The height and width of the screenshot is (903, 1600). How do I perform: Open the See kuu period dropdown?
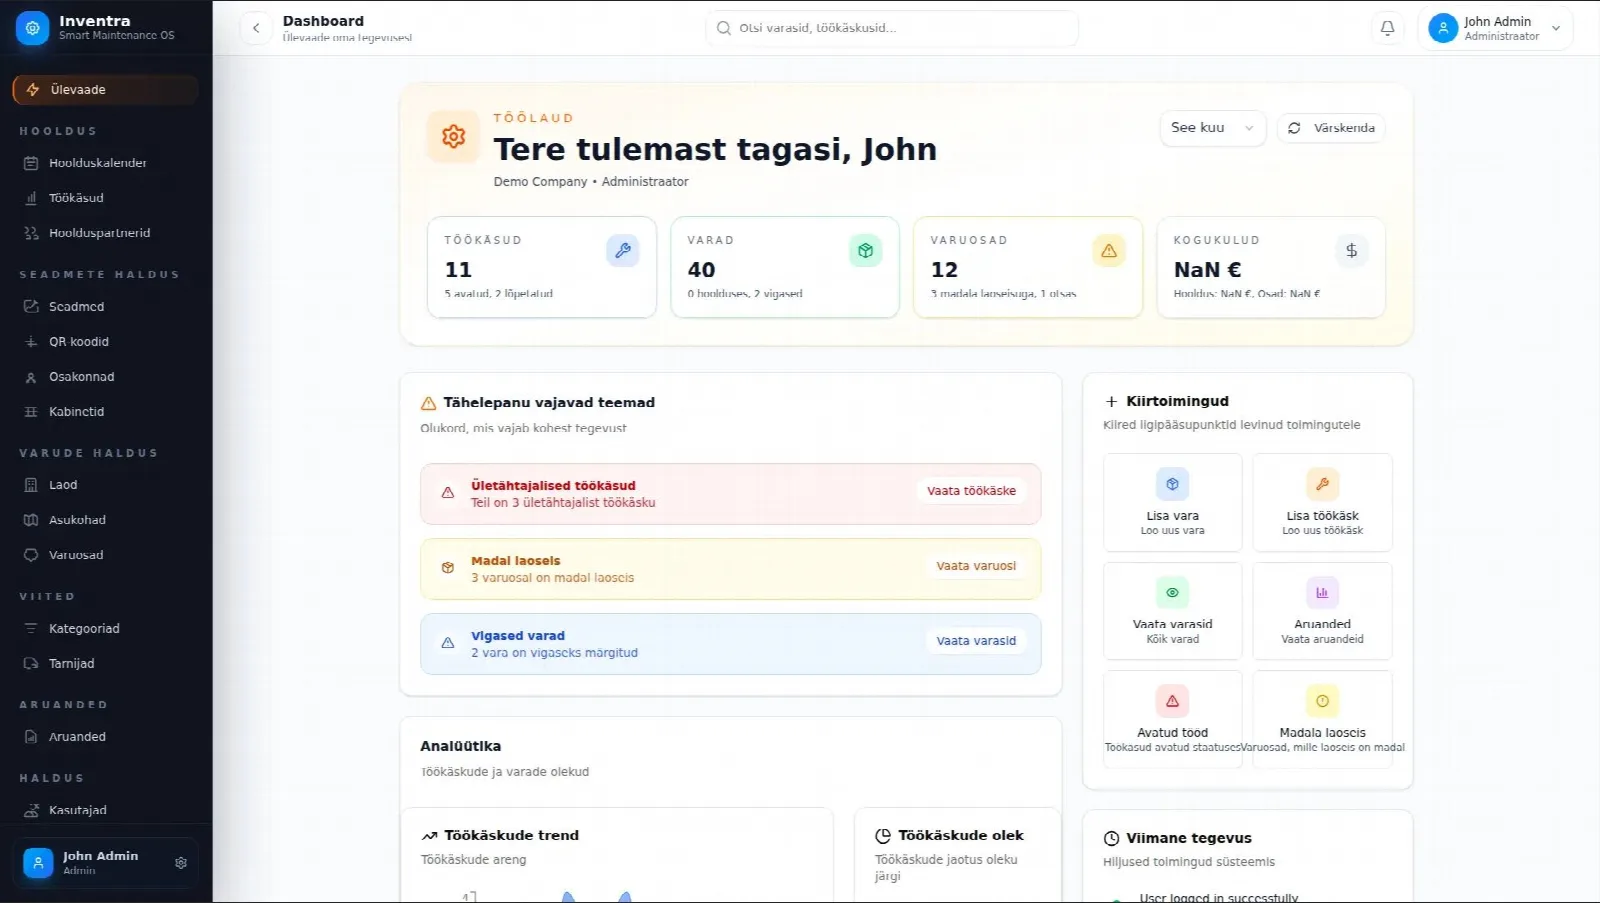tap(1213, 128)
